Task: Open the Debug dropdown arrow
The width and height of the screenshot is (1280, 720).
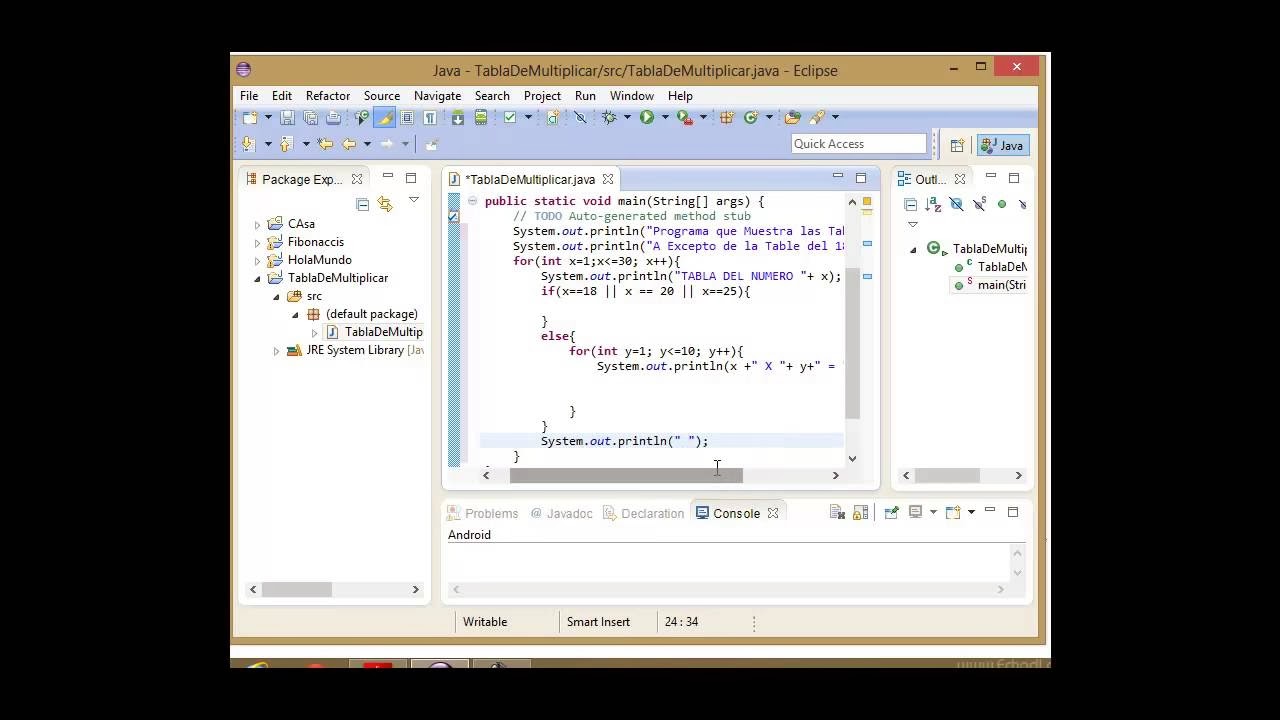Action: click(627, 117)
